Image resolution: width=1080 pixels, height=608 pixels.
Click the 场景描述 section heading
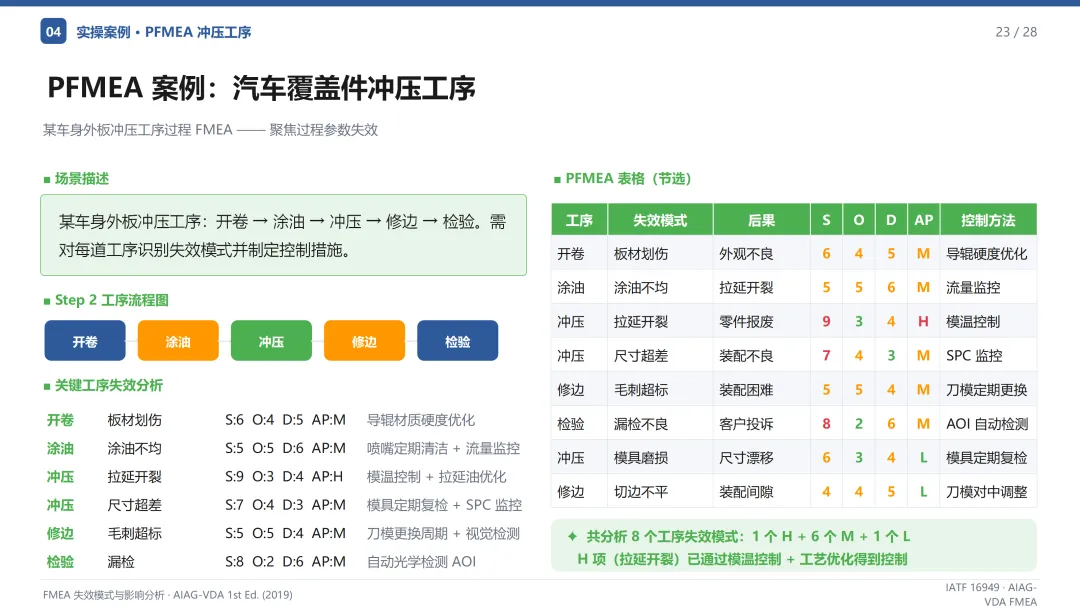(x=81, y=179)
